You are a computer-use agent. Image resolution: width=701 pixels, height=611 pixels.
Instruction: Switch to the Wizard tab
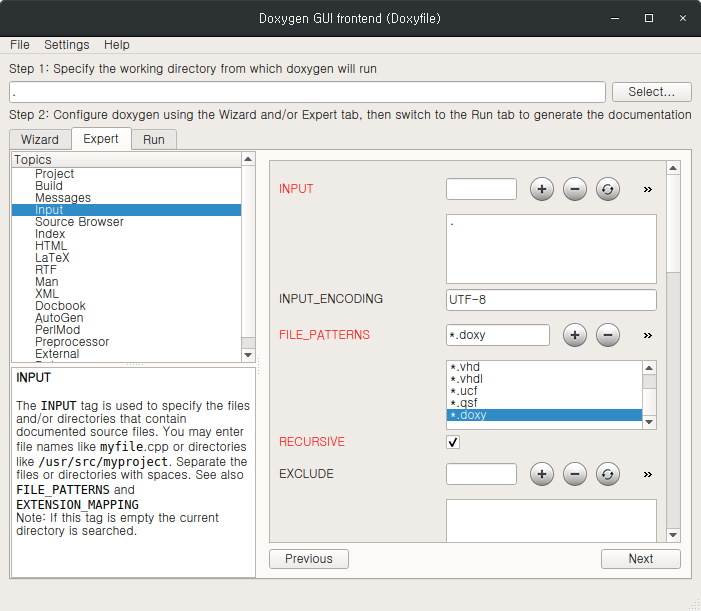coord(40,139)
